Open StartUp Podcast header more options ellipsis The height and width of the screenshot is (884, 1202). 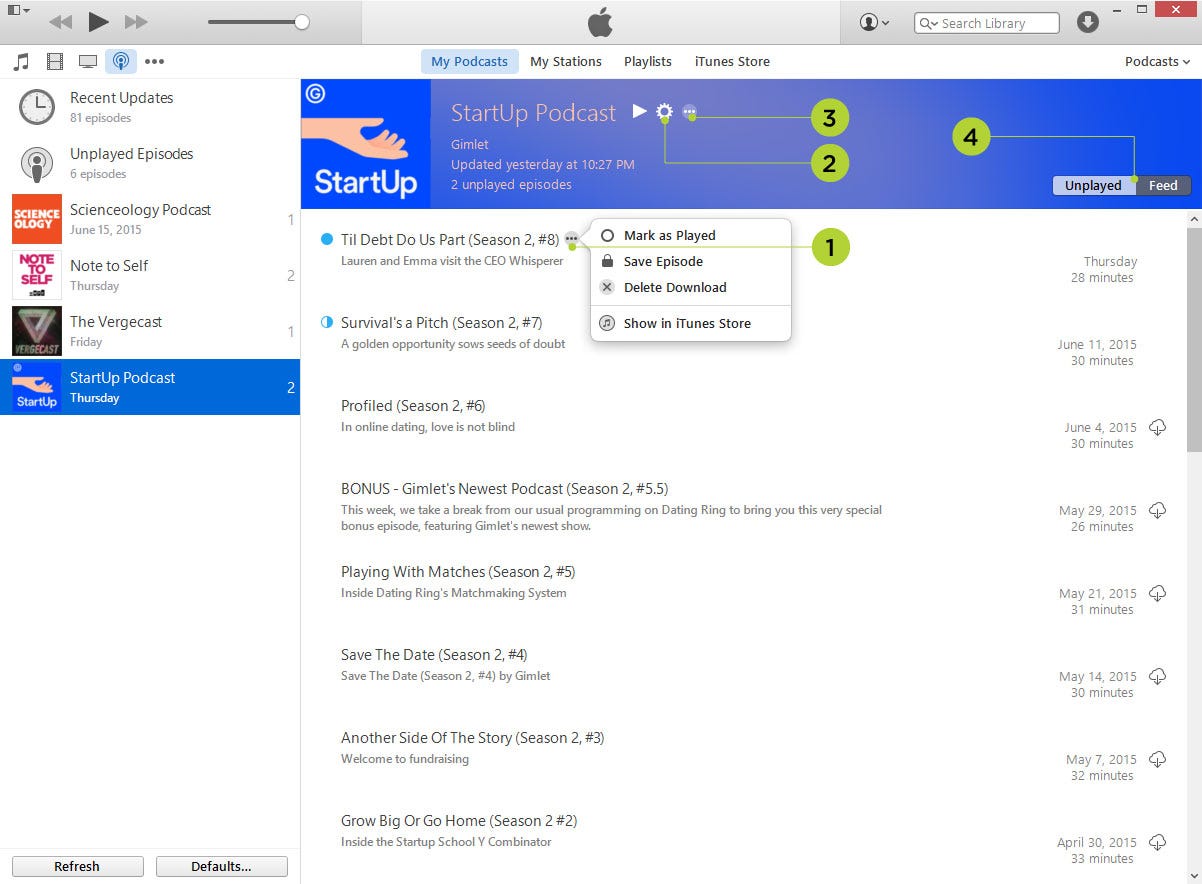tap(690, 113)
